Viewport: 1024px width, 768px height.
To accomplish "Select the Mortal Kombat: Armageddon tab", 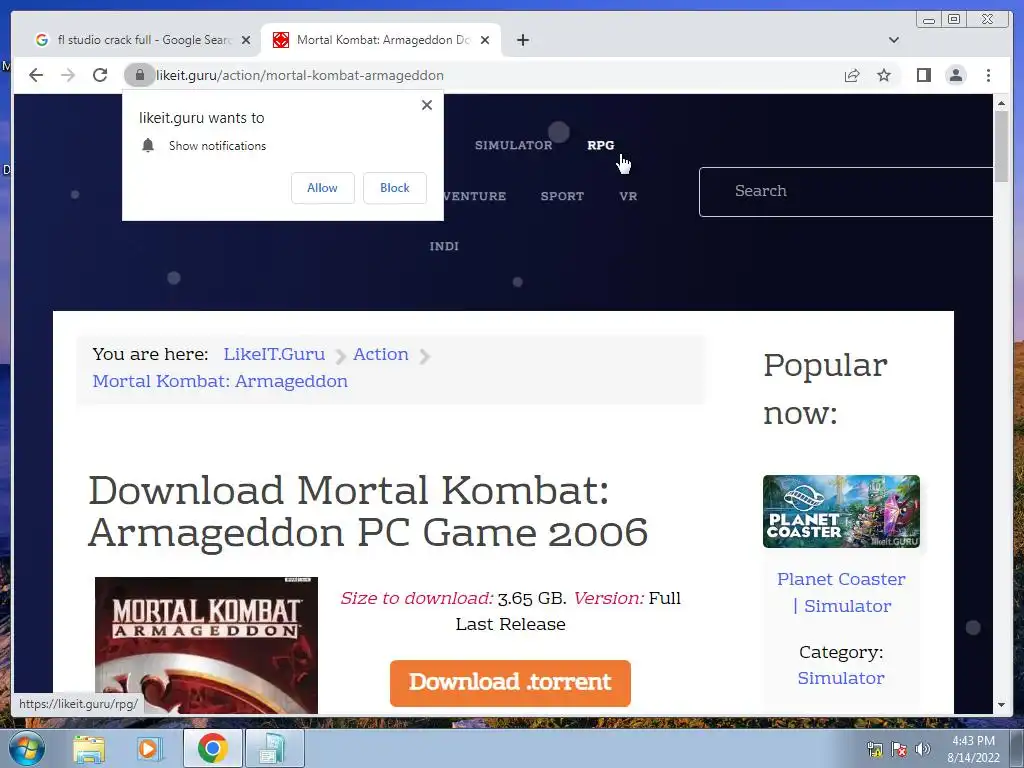I will click(381, 40).
